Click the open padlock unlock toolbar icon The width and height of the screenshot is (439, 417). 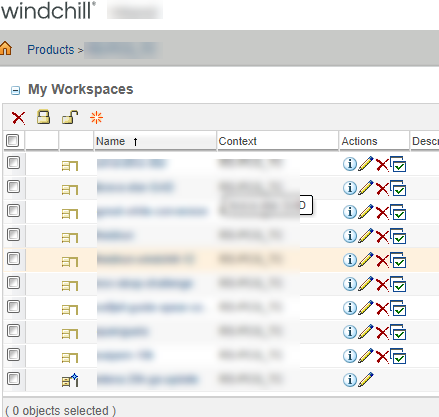[70, 117]
